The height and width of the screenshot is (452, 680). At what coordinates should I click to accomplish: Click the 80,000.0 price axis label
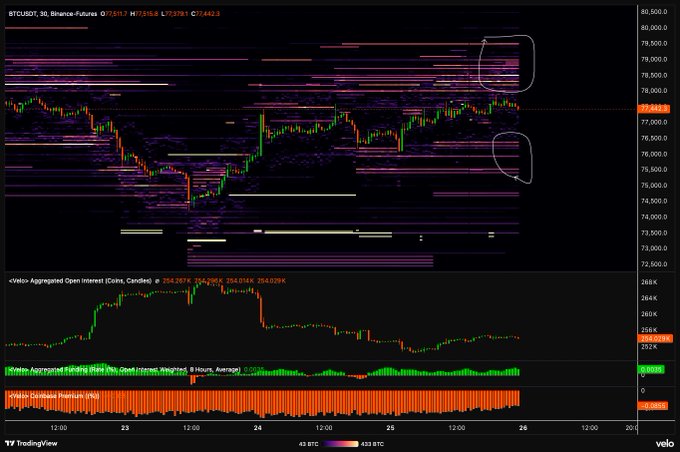(654, 28)
